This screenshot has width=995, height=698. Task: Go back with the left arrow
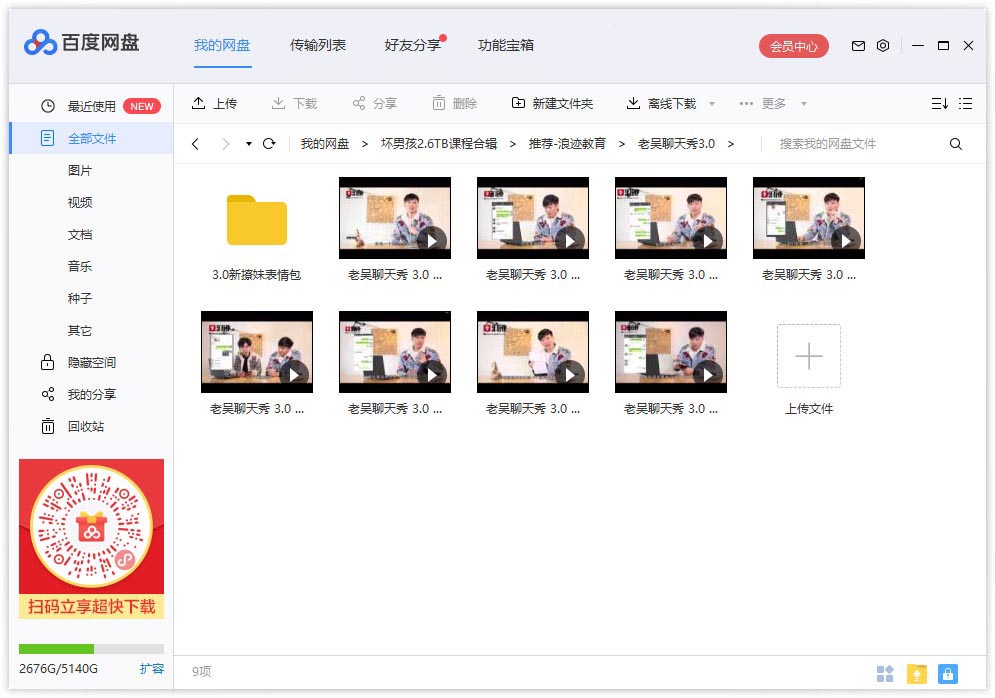pyautogui.click(x=195, y=144)
